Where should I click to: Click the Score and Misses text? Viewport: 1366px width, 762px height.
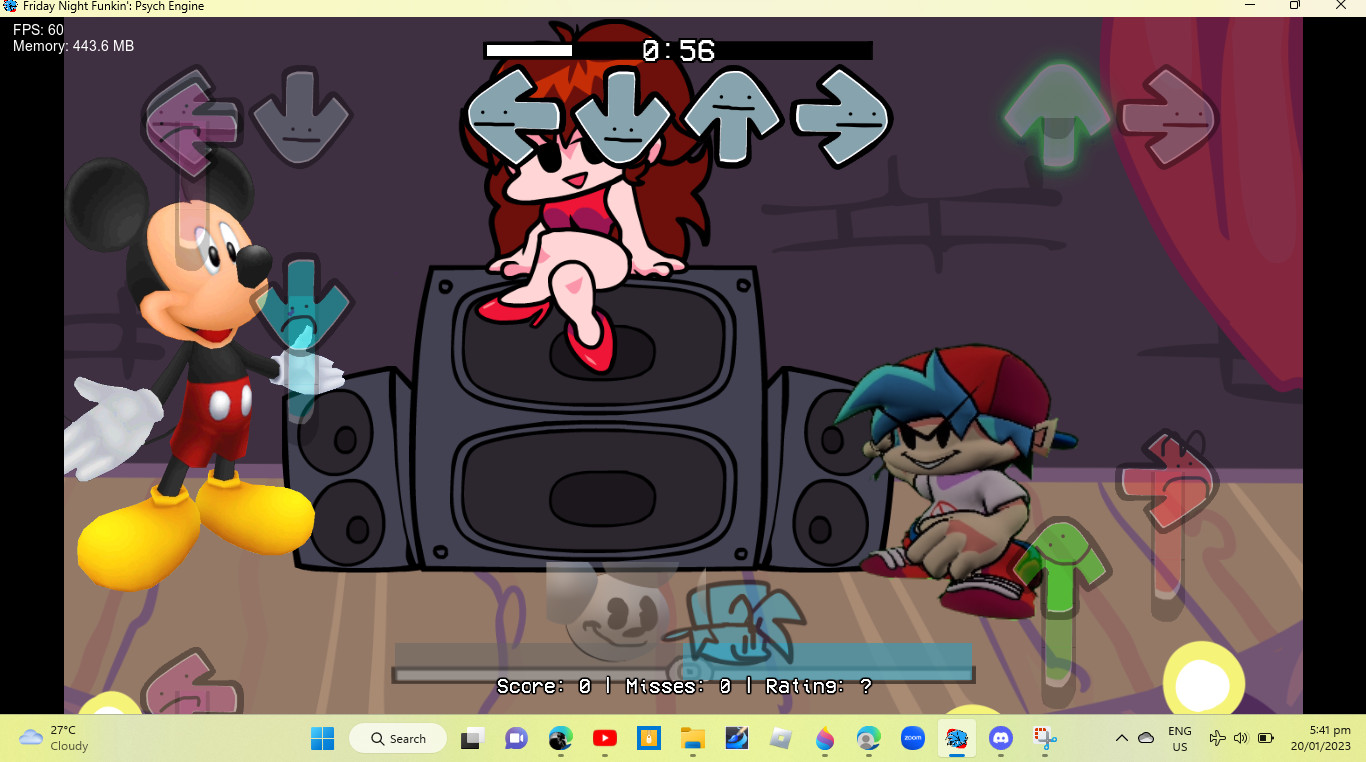pyautogui.click(x=684, y=686)
